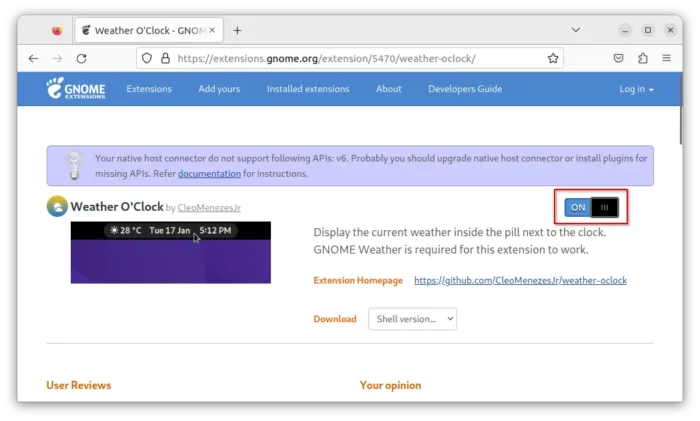Select the Weather O'Clock browser tab
The image size is (700, 421).
point(149,30)
